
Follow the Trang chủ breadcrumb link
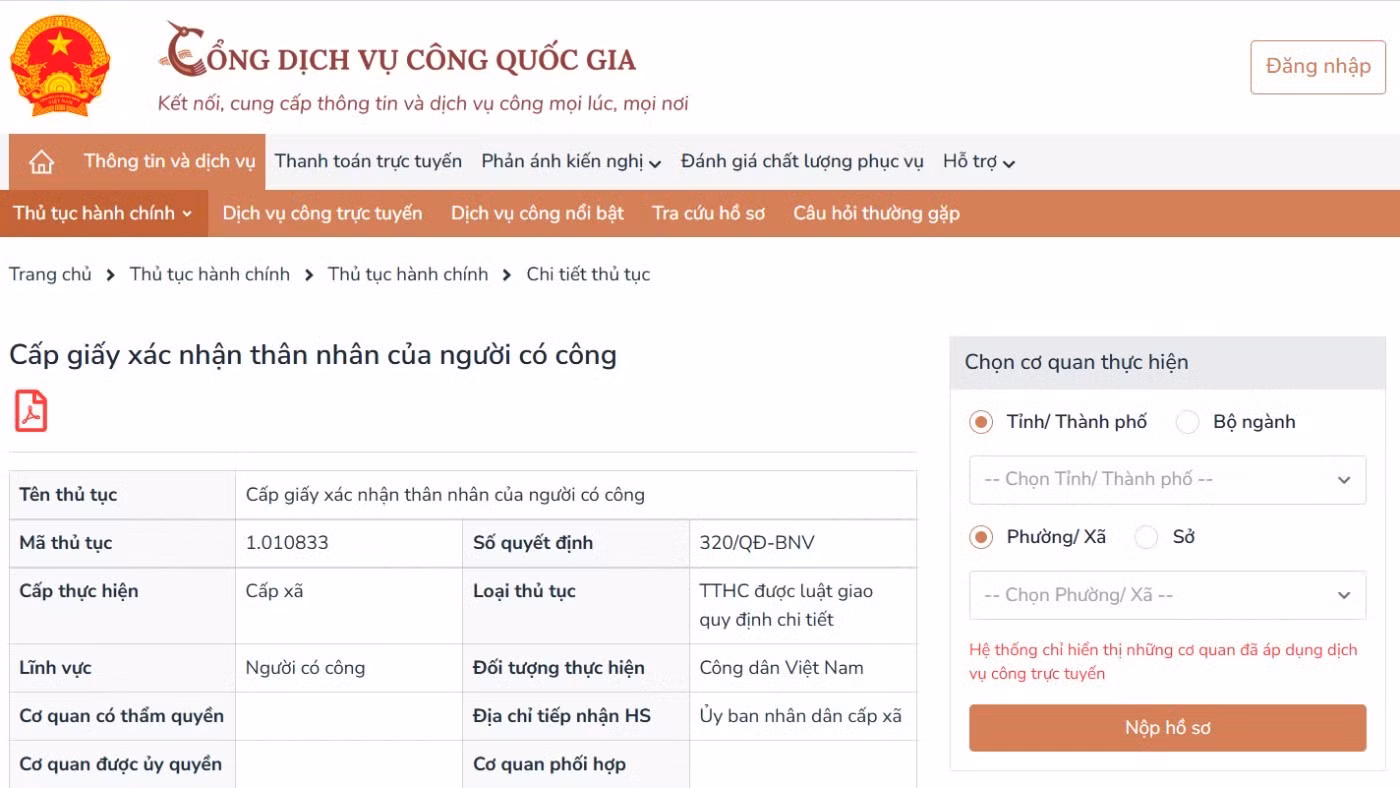50,274
